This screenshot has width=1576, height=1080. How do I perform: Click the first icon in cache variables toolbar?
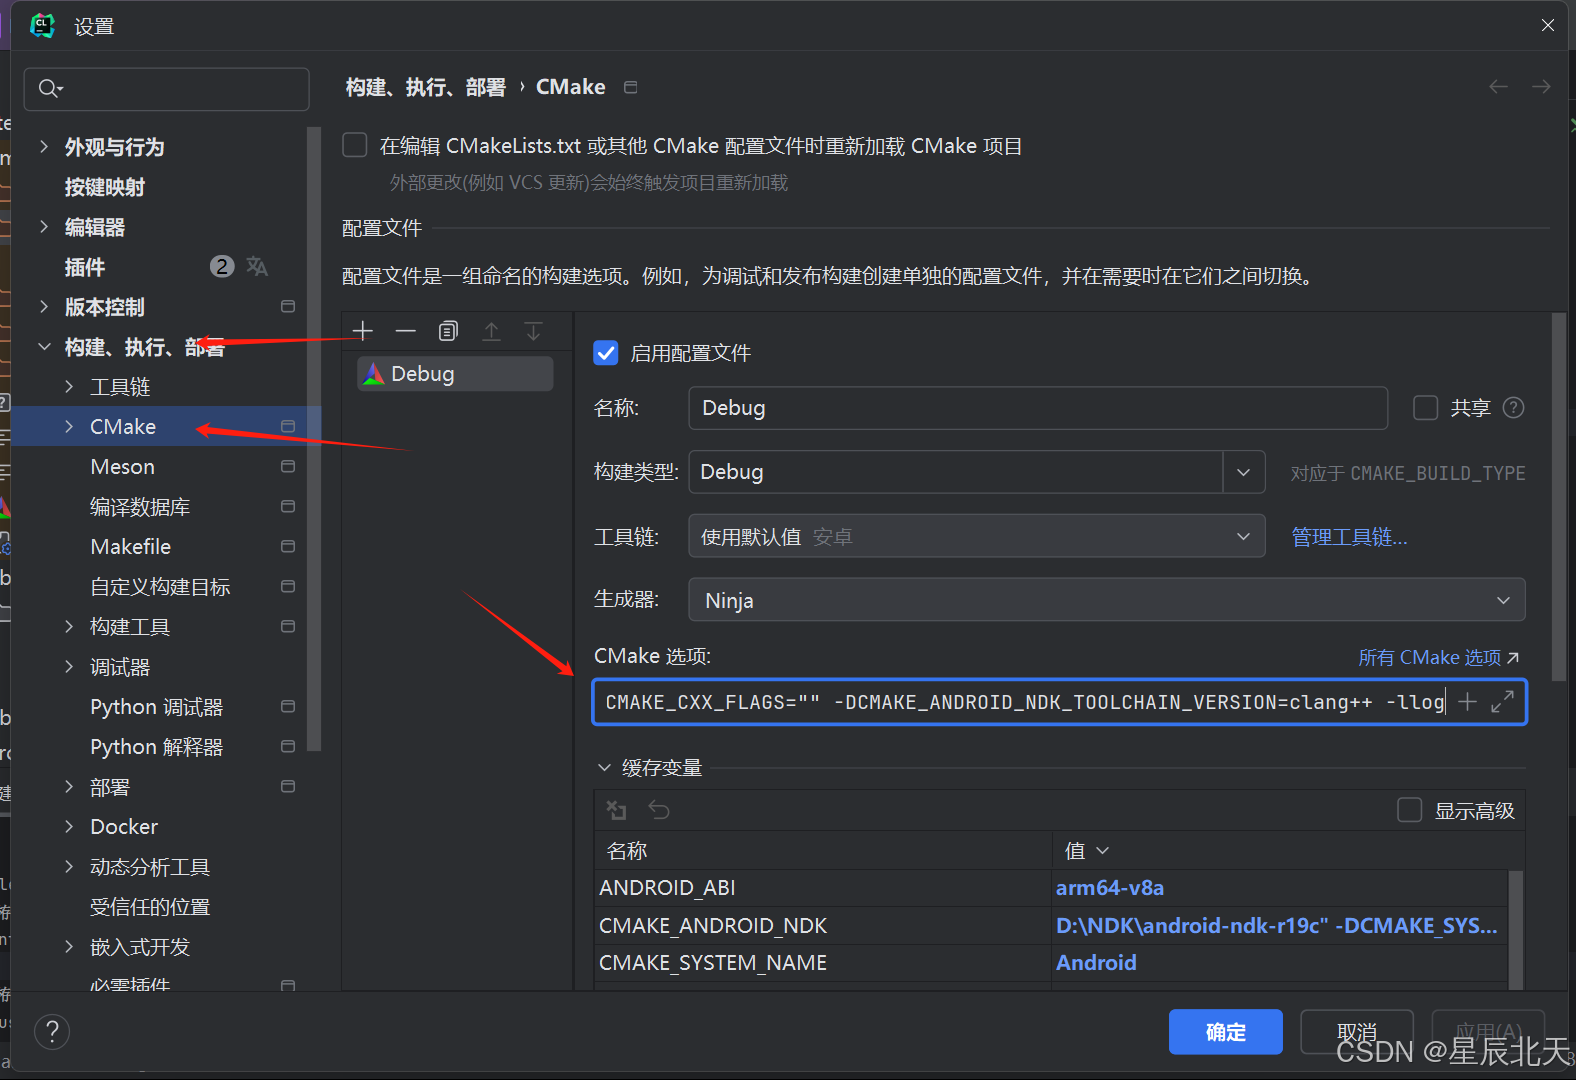click(616, 810)
